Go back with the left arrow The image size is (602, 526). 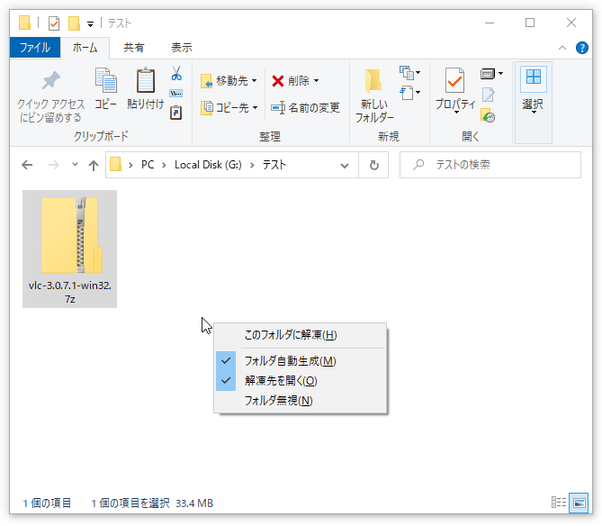(x=27, y=165)
